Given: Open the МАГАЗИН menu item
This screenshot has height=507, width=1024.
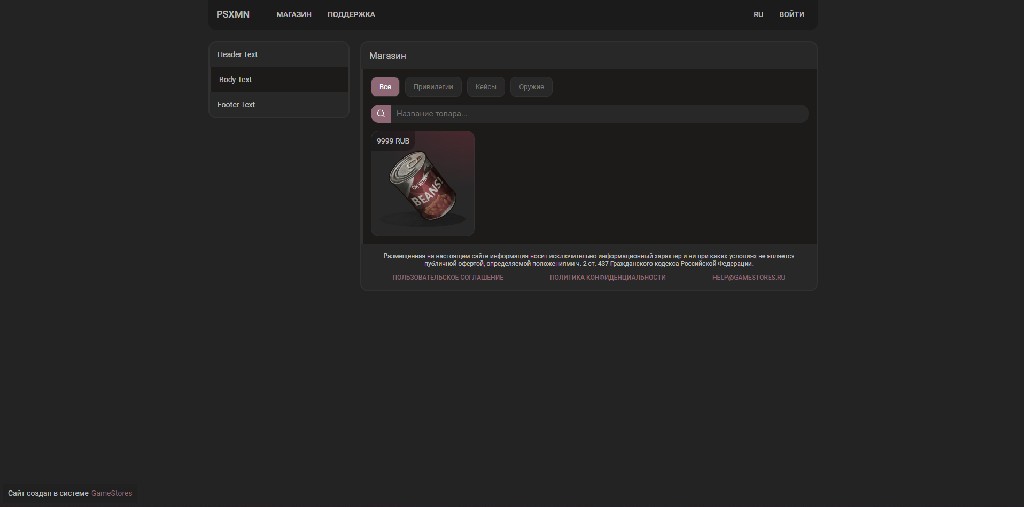Looking at the screenshot, I should pyautogui.click(x=294, y=15).
